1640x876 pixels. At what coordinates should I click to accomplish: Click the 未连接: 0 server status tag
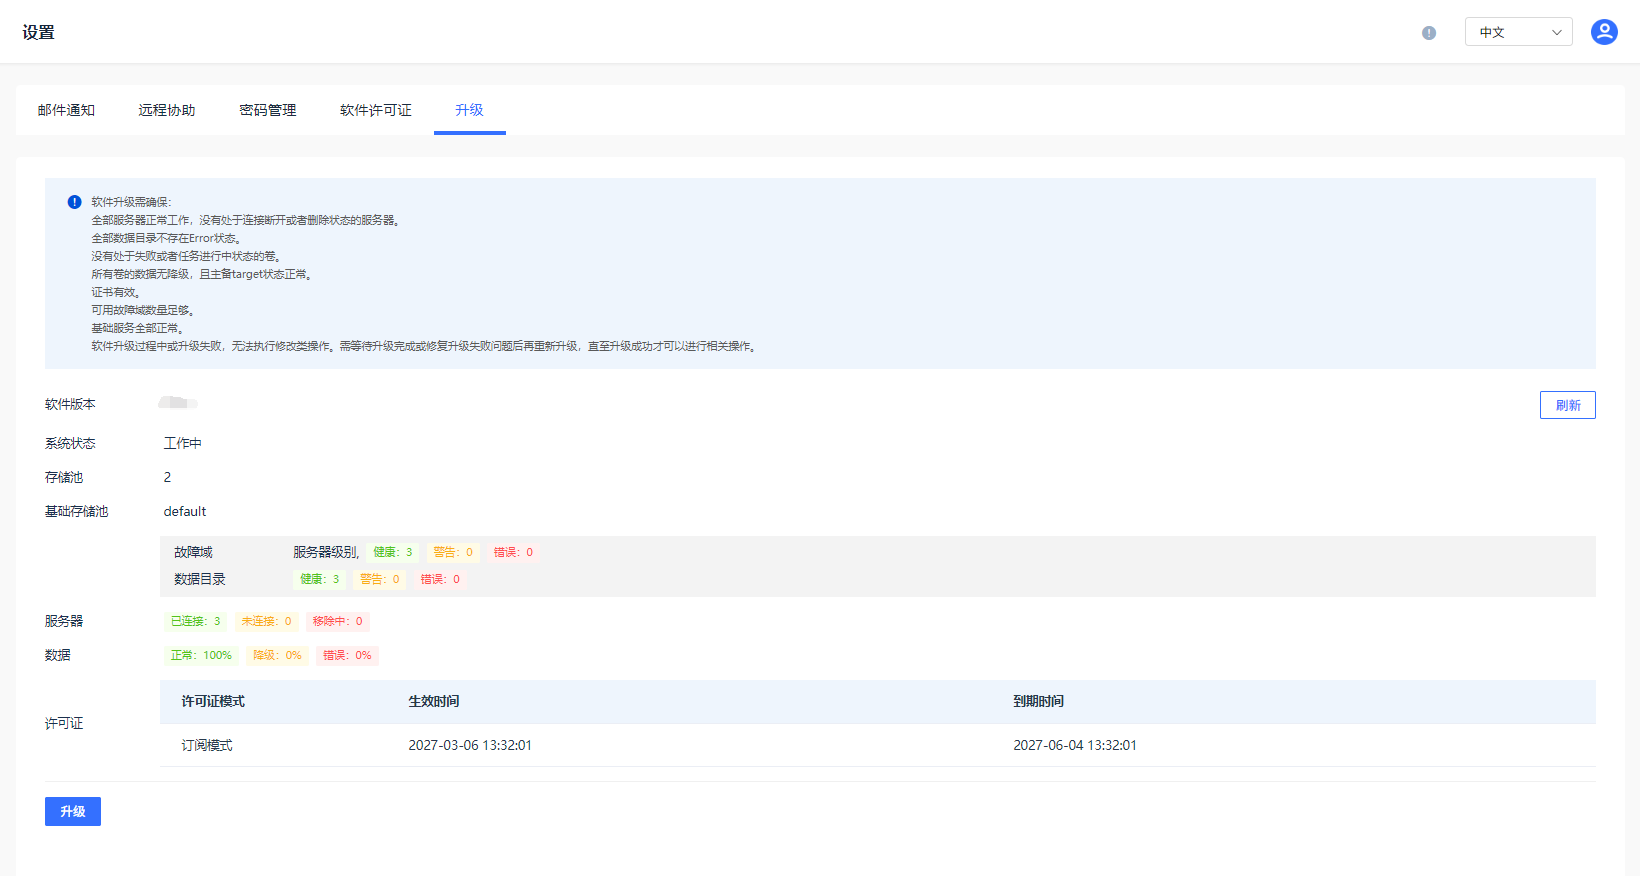tap(266, 621)
